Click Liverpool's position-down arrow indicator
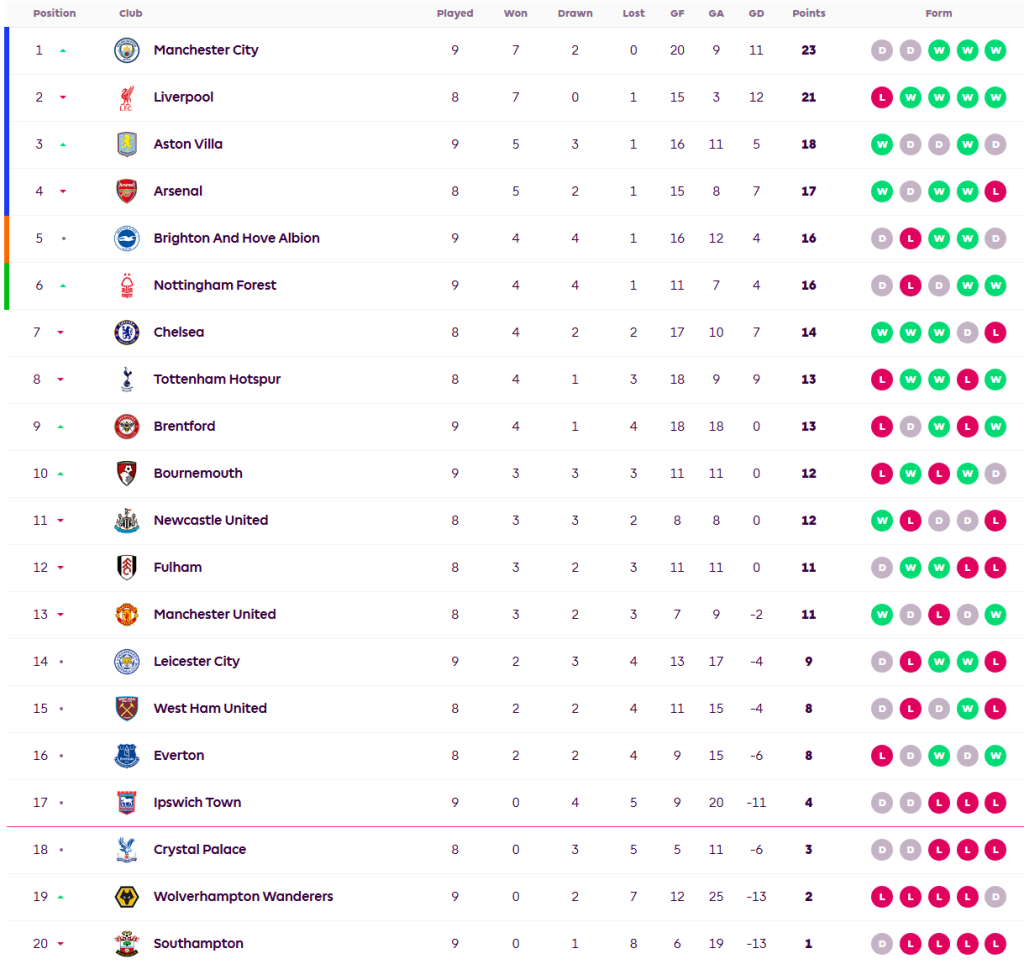The height and width of the screenshot is (964, 1024). (63, 98)
